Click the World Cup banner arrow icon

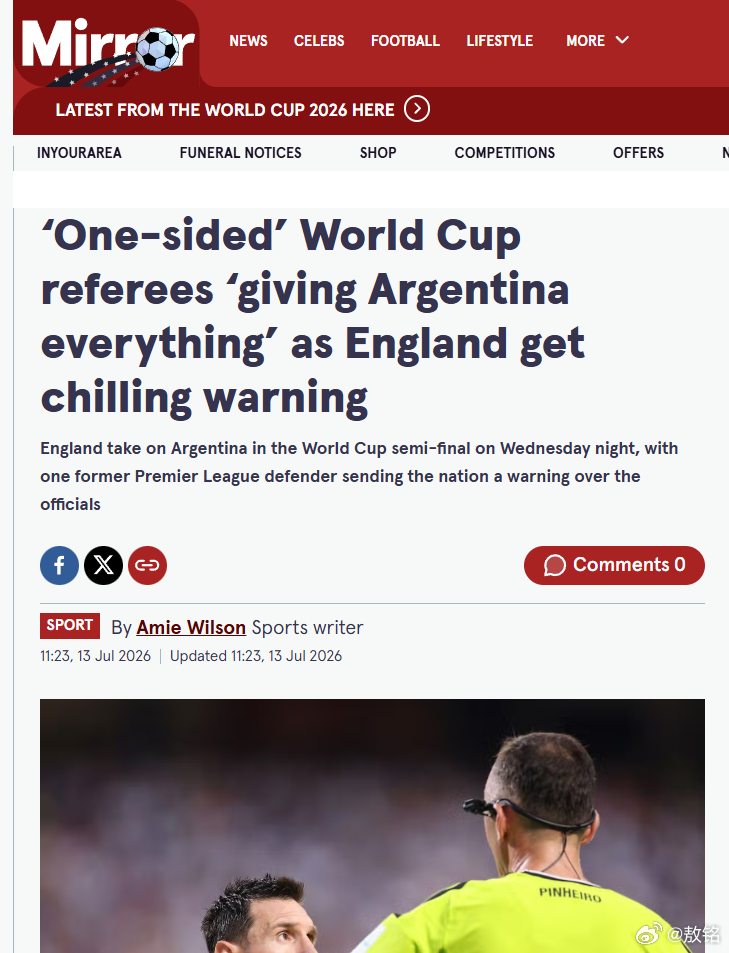[417, 109]
